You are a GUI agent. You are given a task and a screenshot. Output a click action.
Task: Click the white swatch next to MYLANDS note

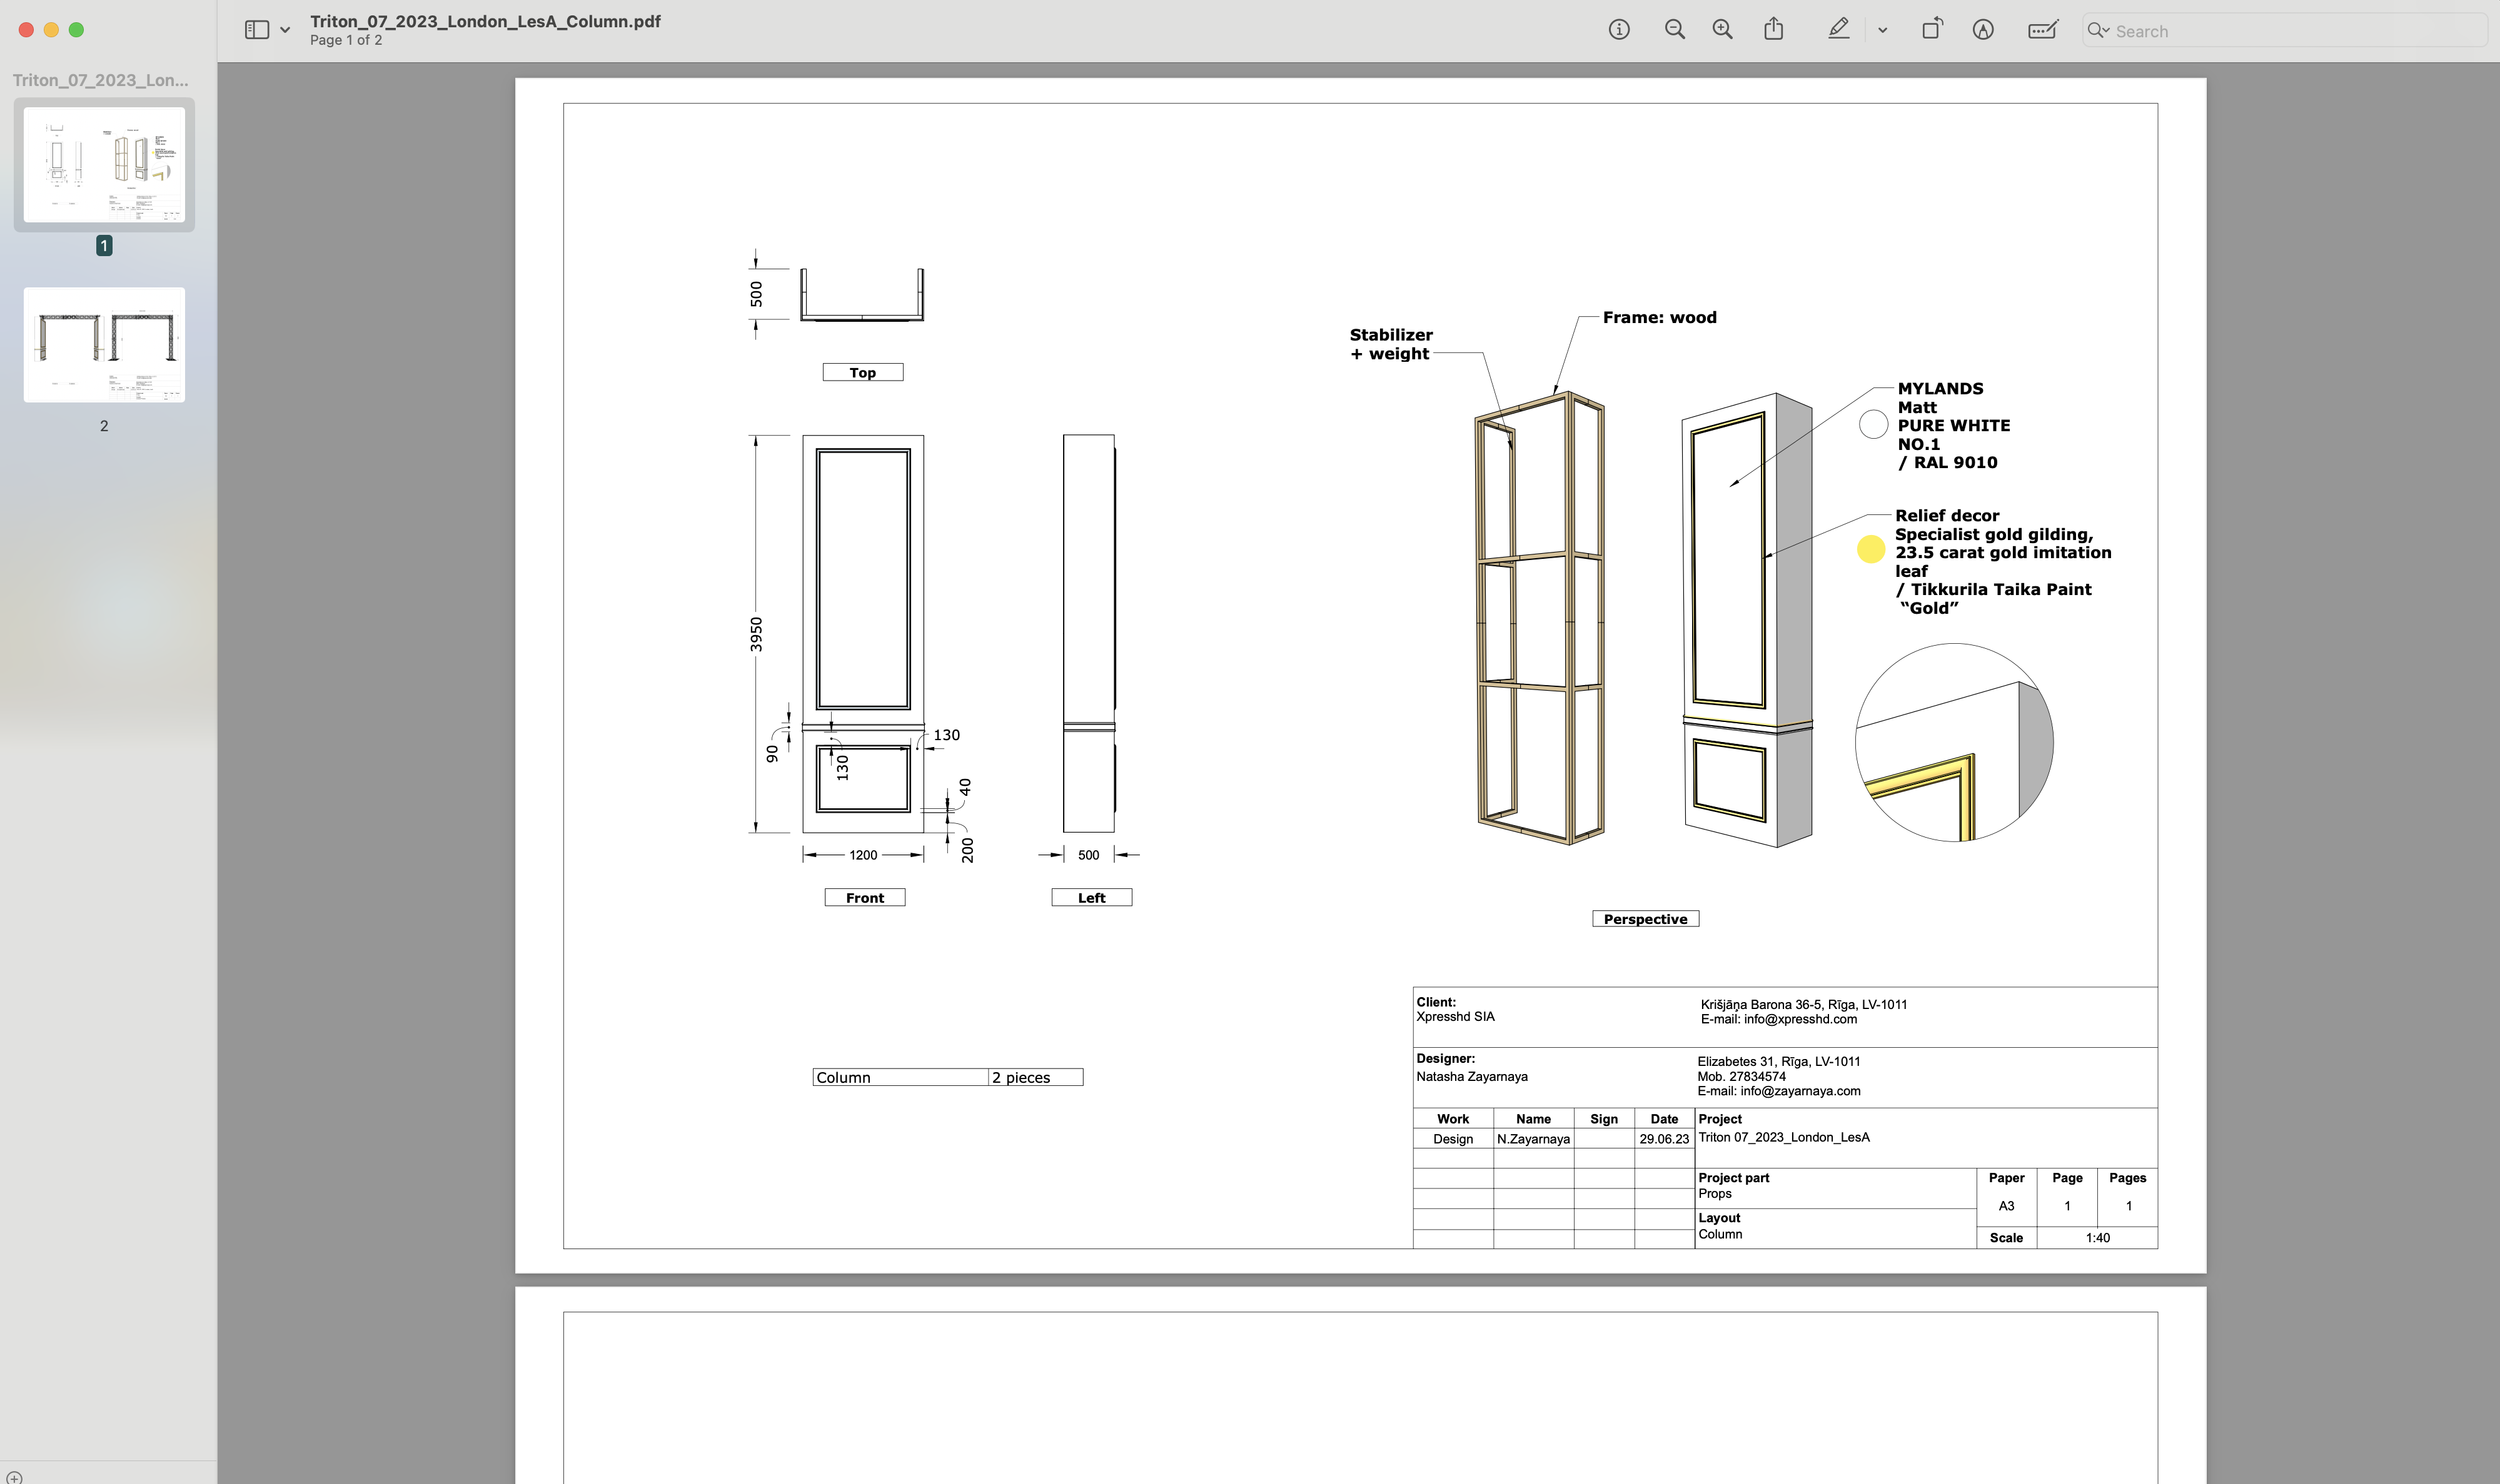tap(1872, 424)
